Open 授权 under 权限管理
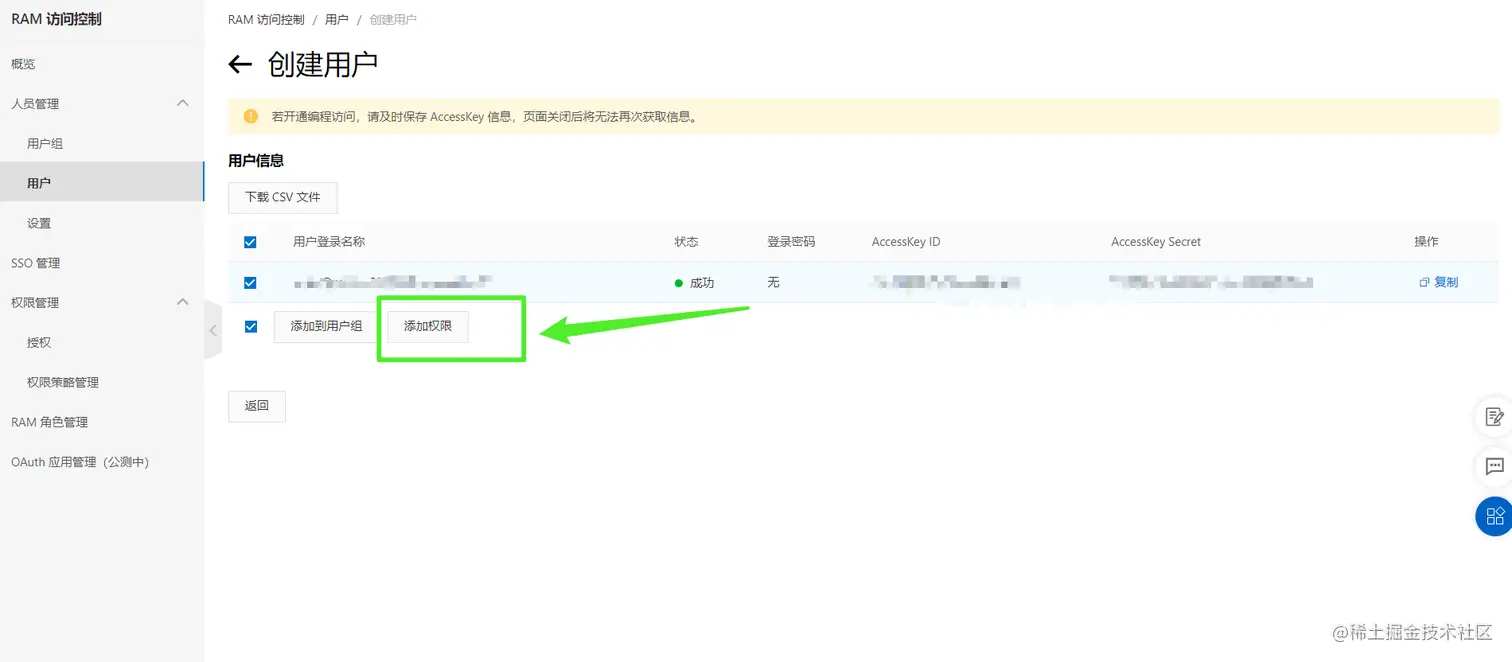 coord(39,342)
